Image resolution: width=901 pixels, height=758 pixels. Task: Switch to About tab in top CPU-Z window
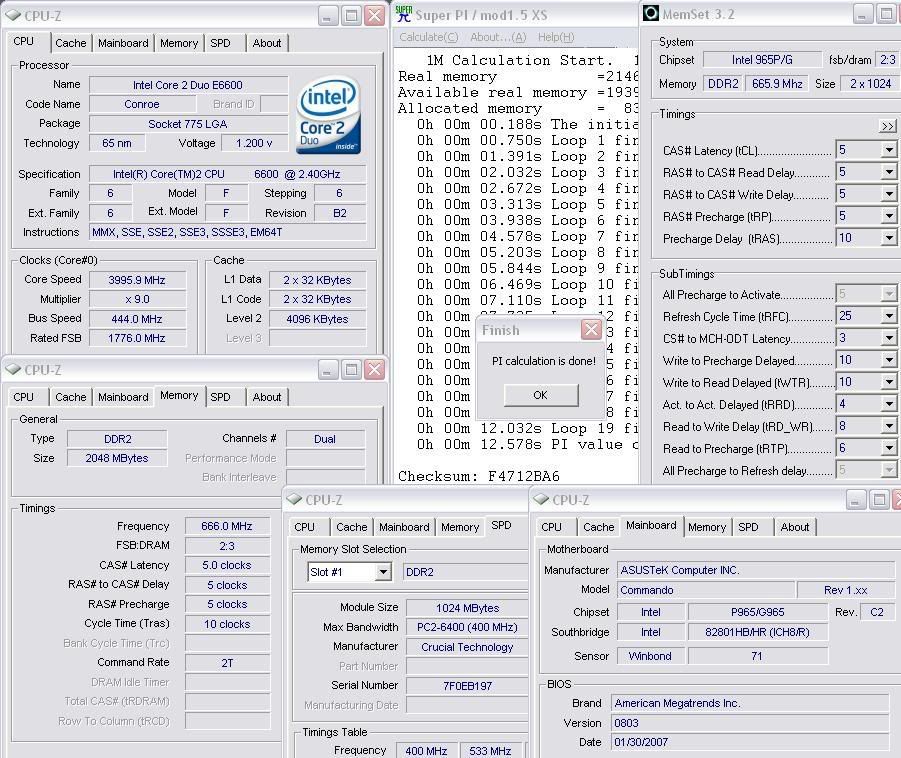(x=267, y=43)
